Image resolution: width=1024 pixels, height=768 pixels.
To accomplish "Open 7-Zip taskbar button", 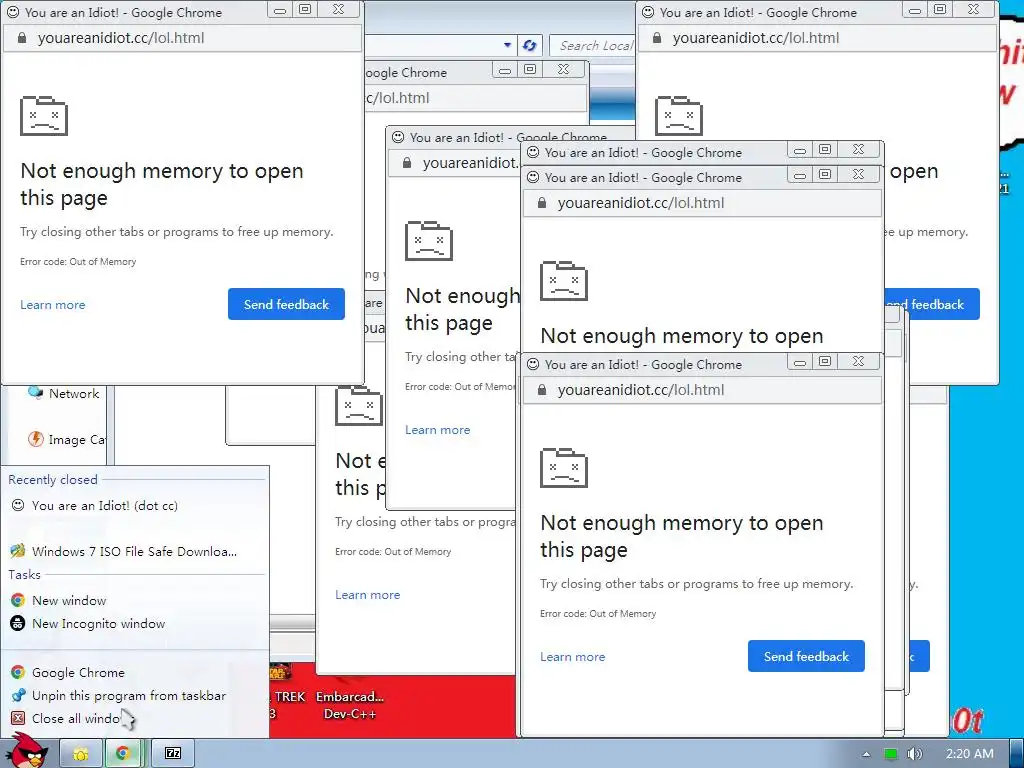I will pos(173,754).
